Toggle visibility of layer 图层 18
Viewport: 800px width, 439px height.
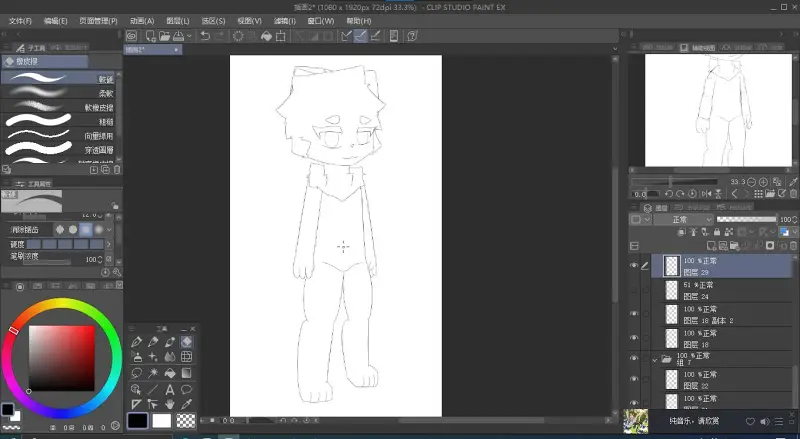[634, 338]
